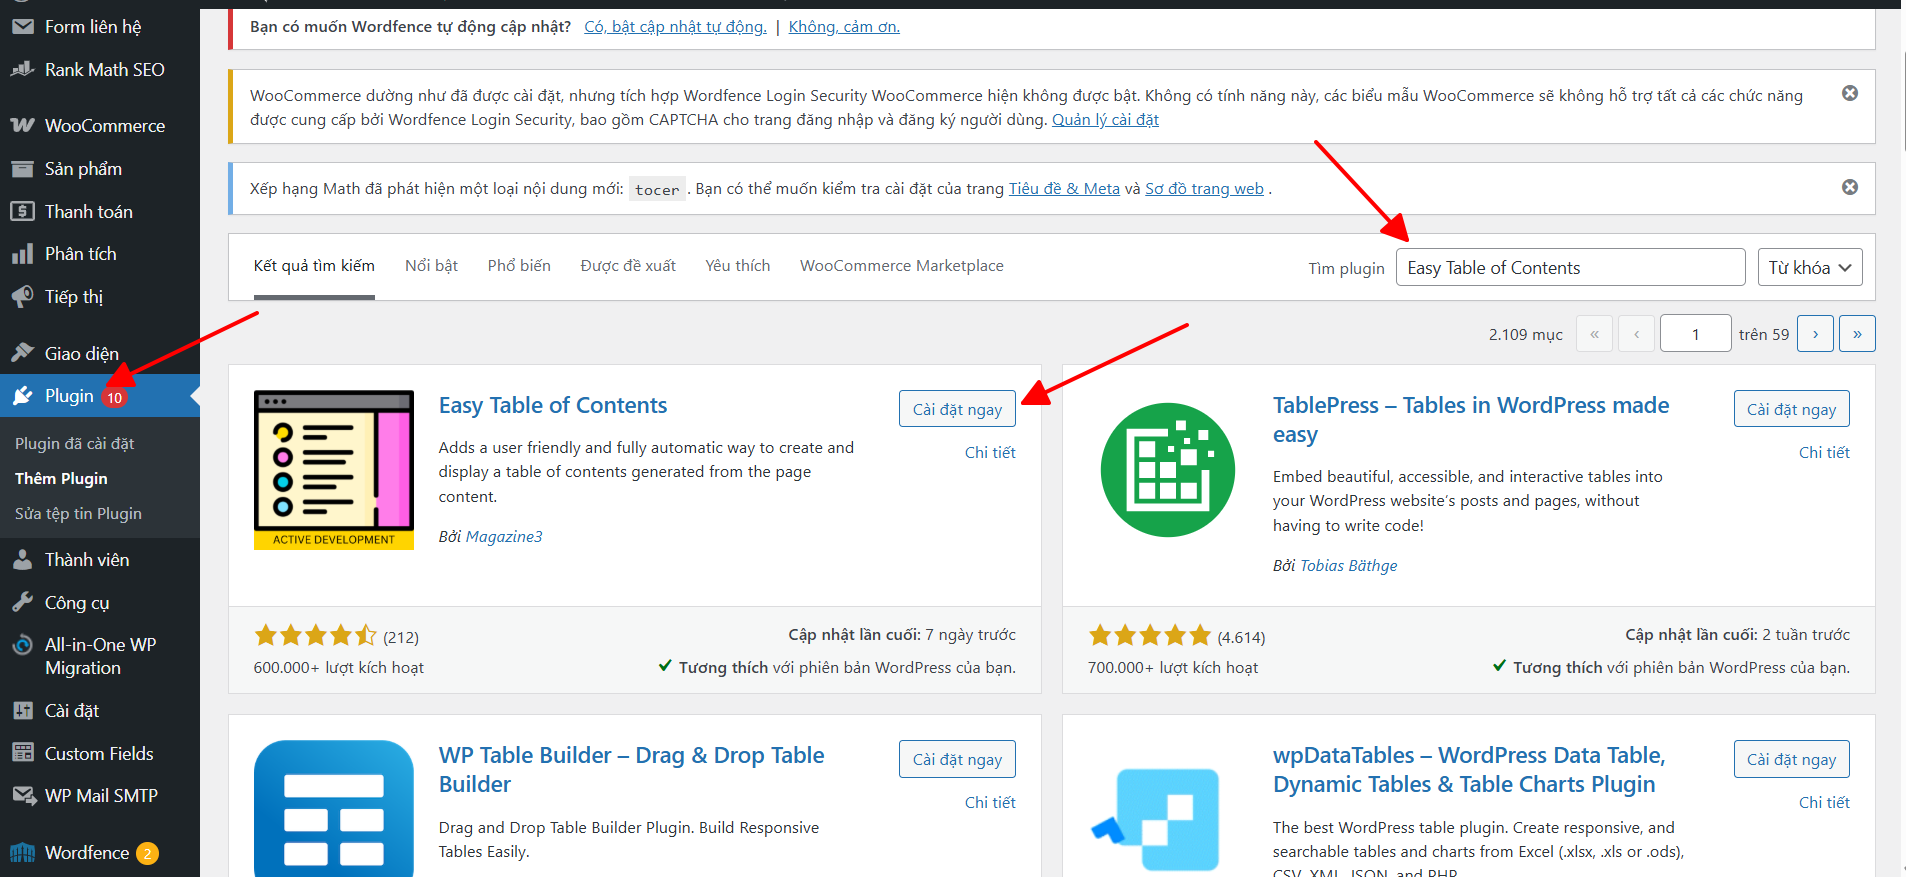Viewport: 1906px width, 877px height.
Task: Click the Thành viên user icon
Action: point(22,560)
